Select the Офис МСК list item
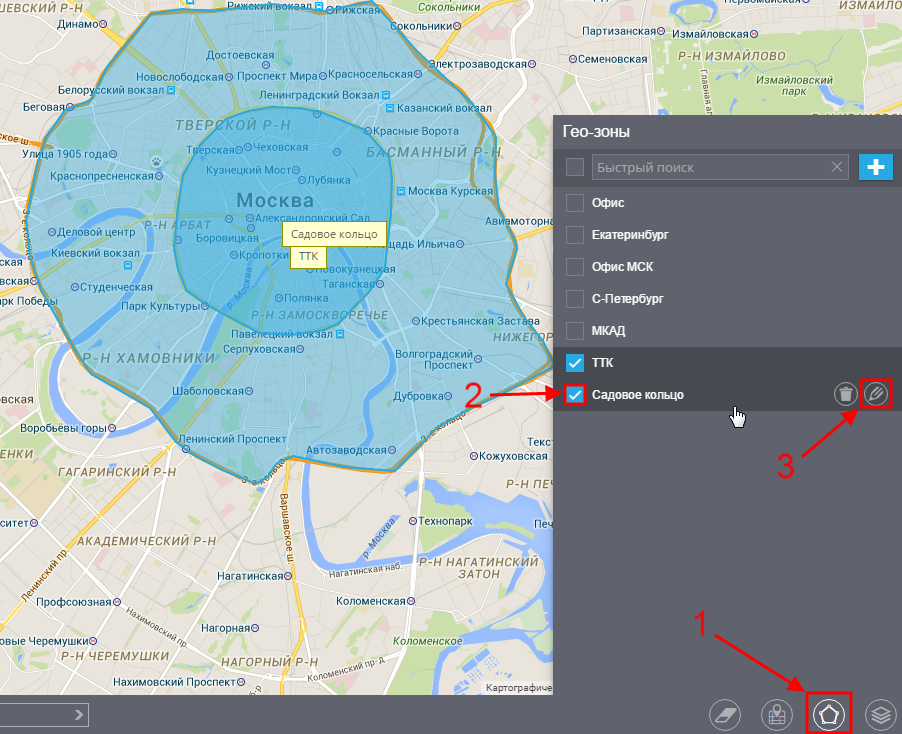This screenshot has height=734, width=902. pyautogui.click(x=727, y=267)
